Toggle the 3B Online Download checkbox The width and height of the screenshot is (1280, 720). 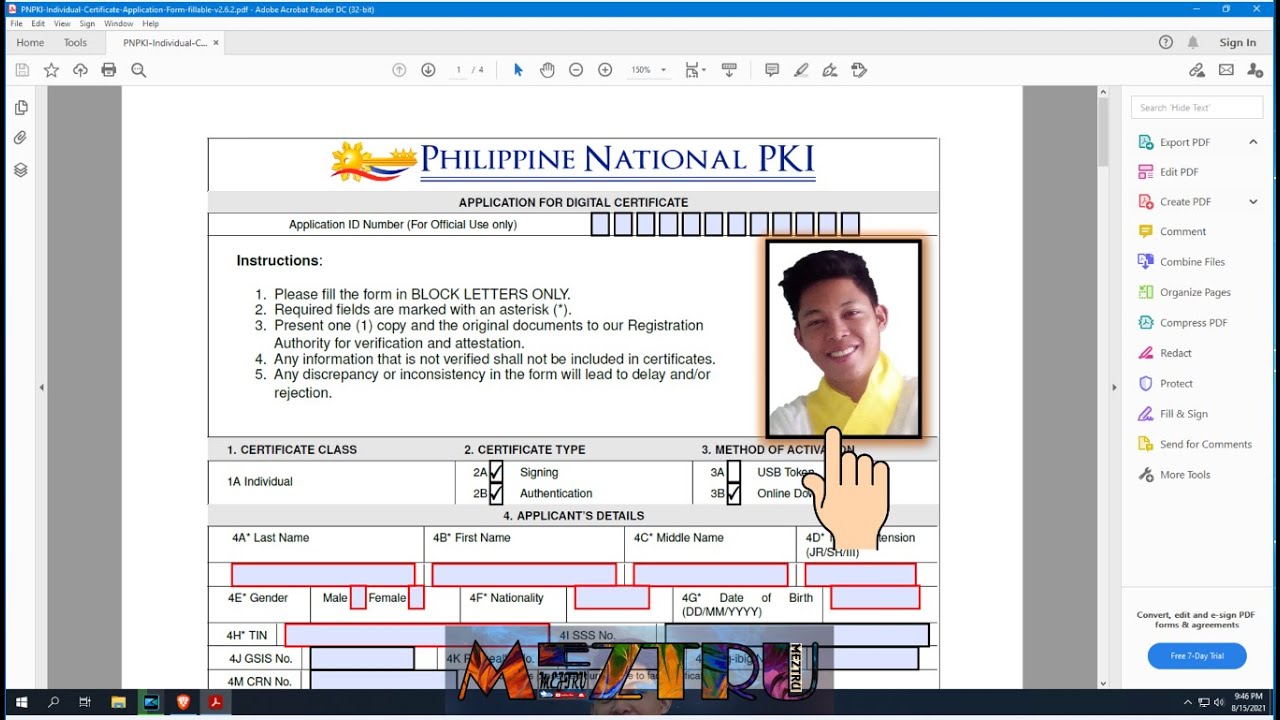point(734,493)
